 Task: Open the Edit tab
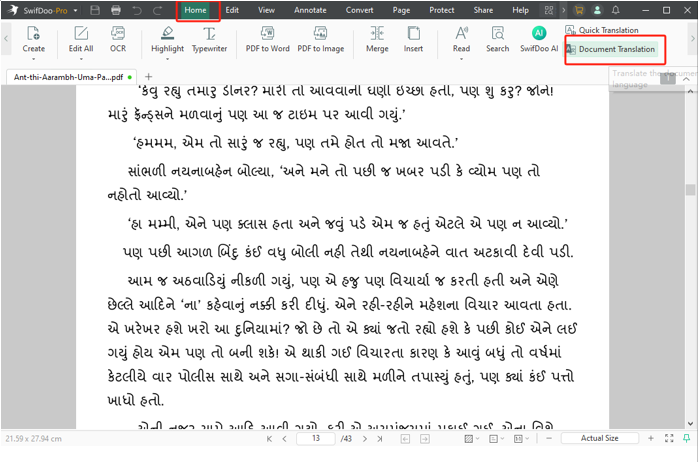click(x=232, y=10)
